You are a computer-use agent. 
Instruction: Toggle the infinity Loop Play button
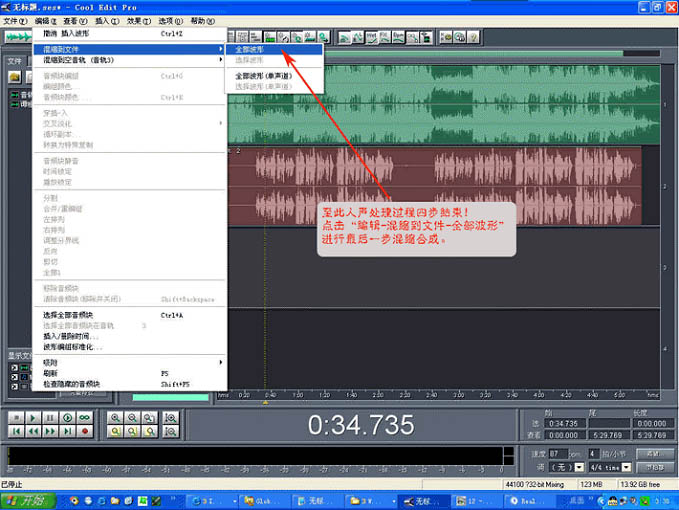[x=85, y=418]
